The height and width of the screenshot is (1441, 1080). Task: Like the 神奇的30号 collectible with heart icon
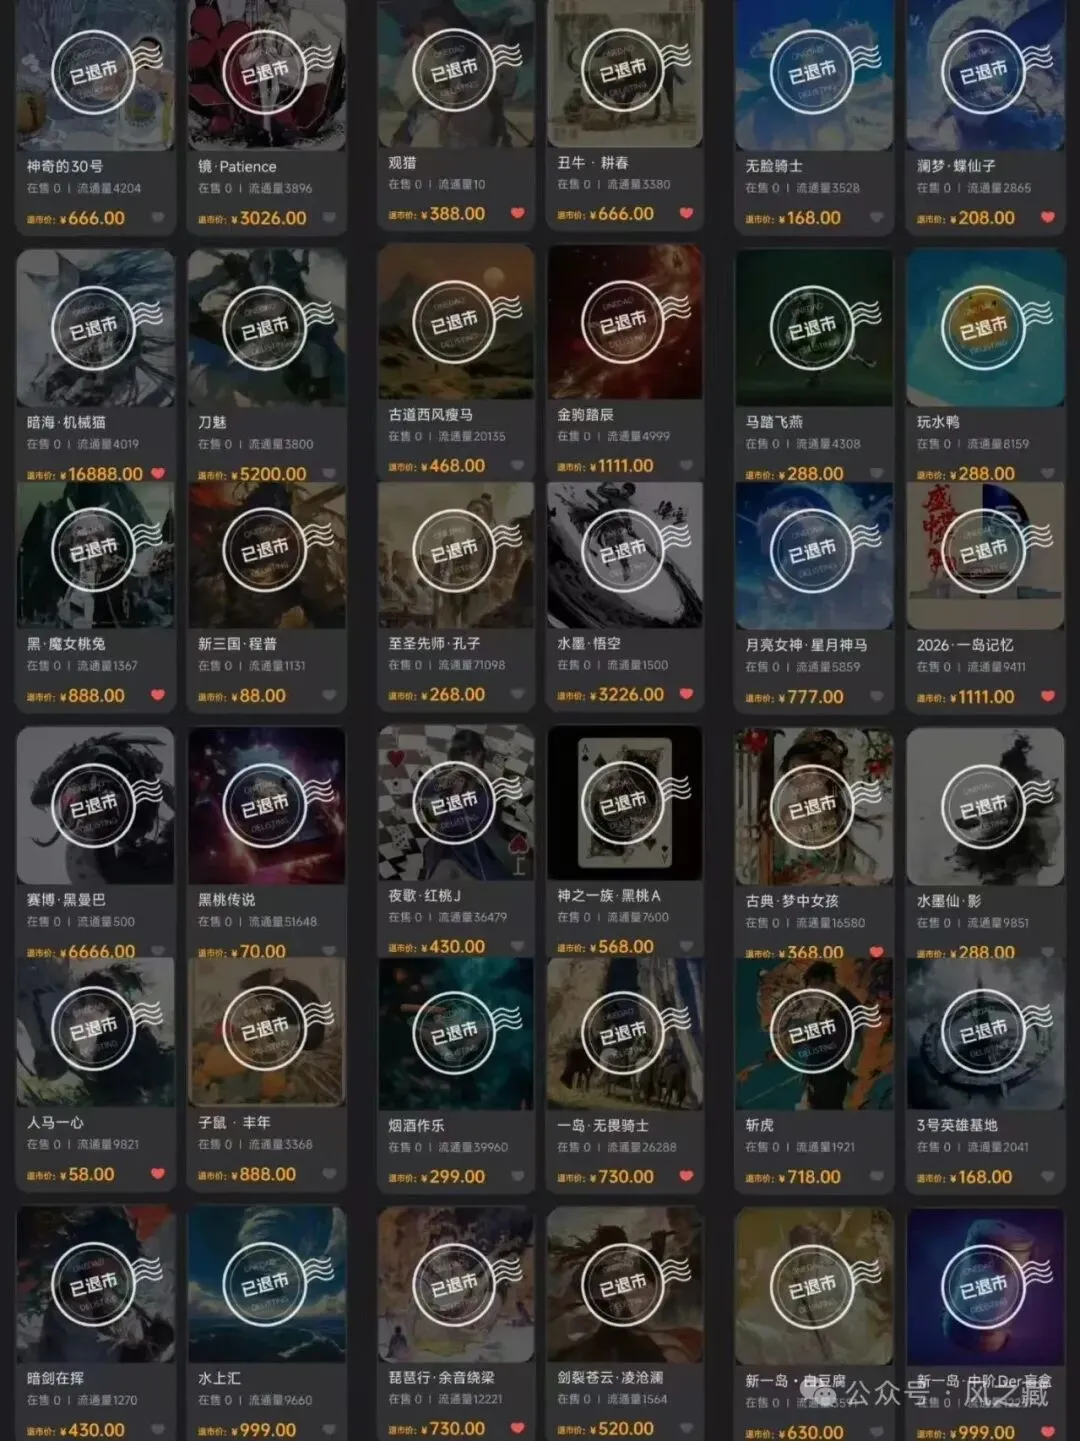coord(158,218)
